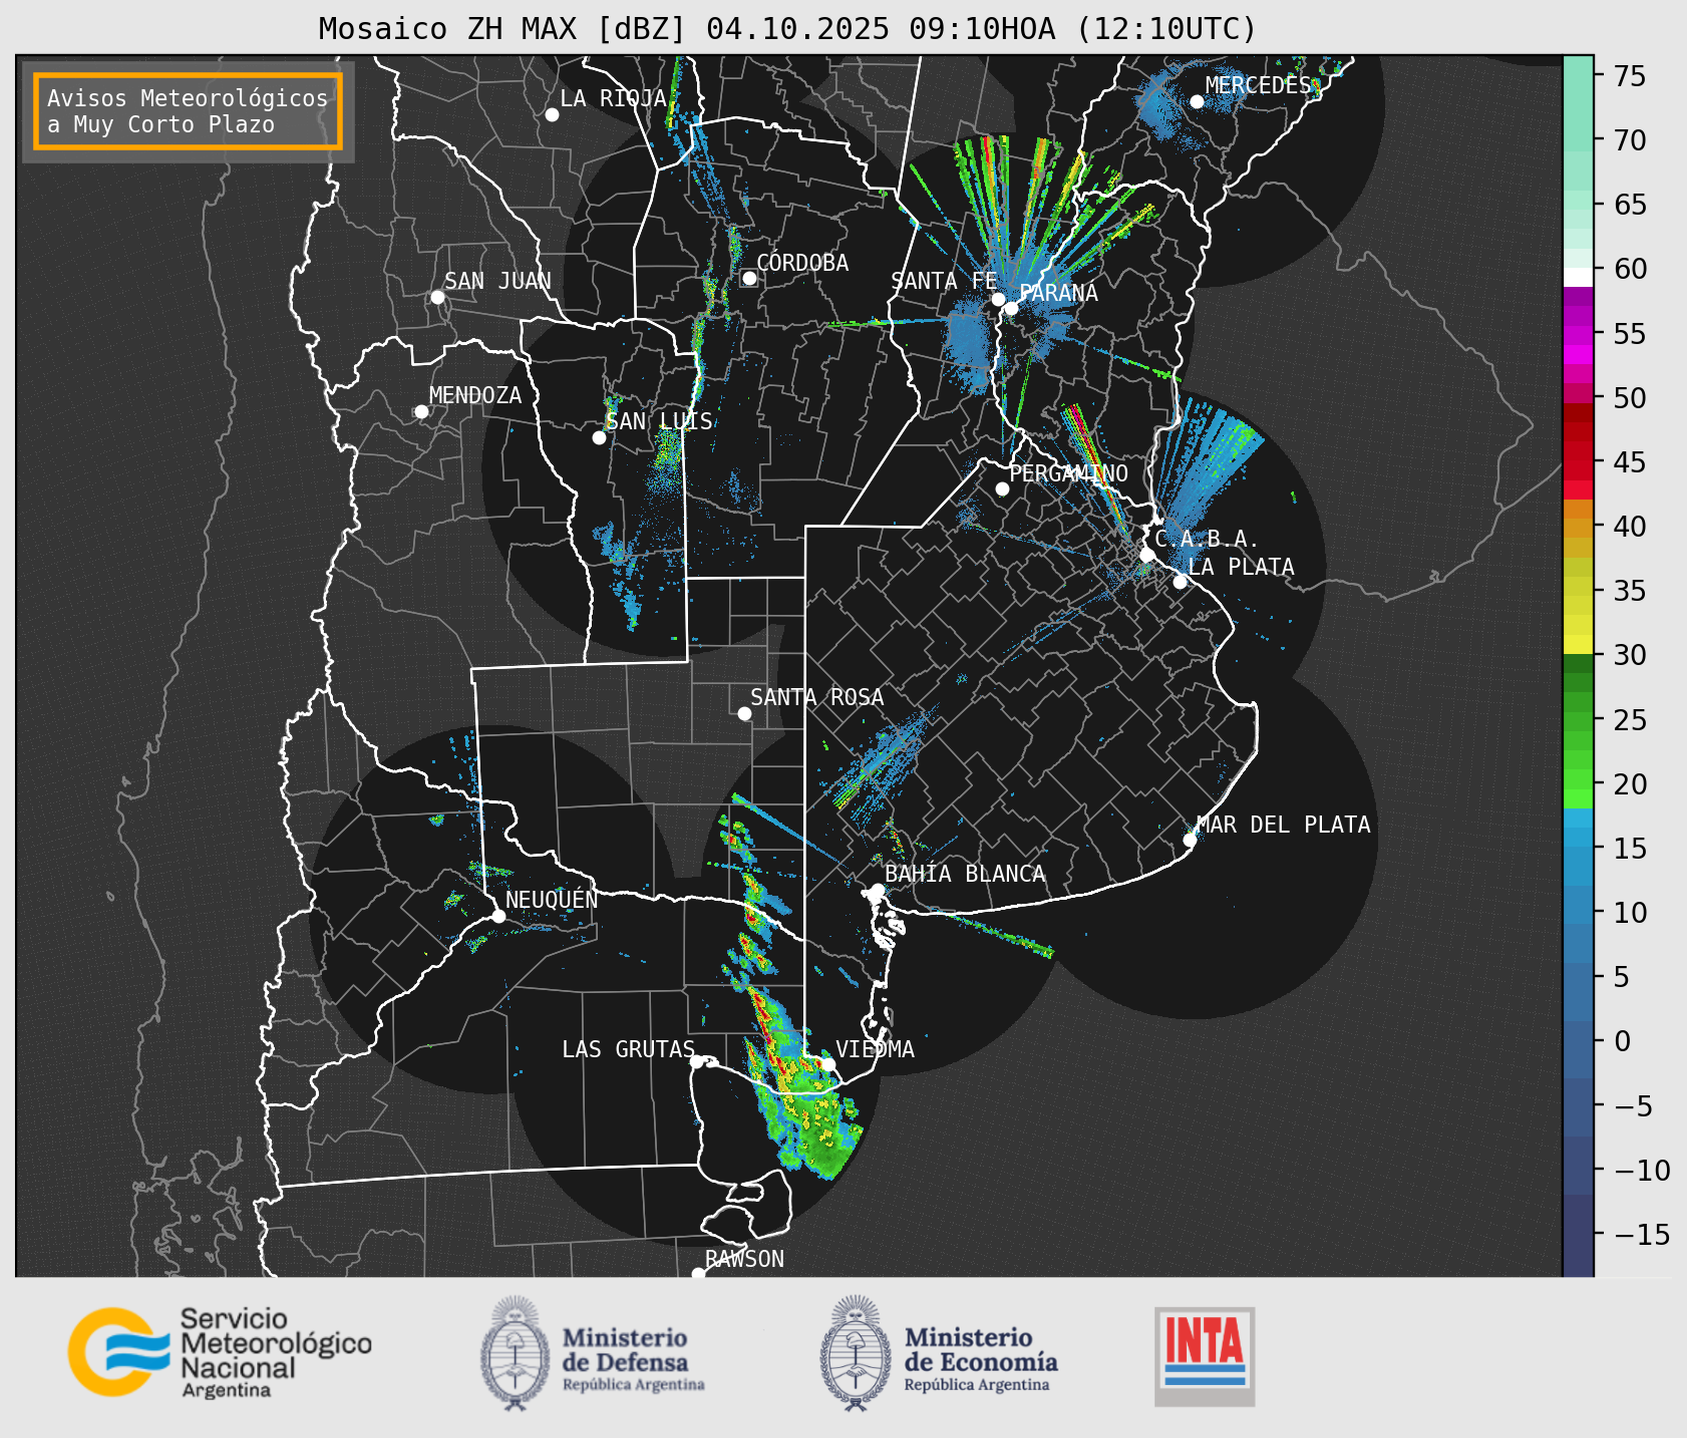Click the Mercedes city marker dot
Screen dimensions: 1687x1438
pyautogui.click(x=1196, y=102)
